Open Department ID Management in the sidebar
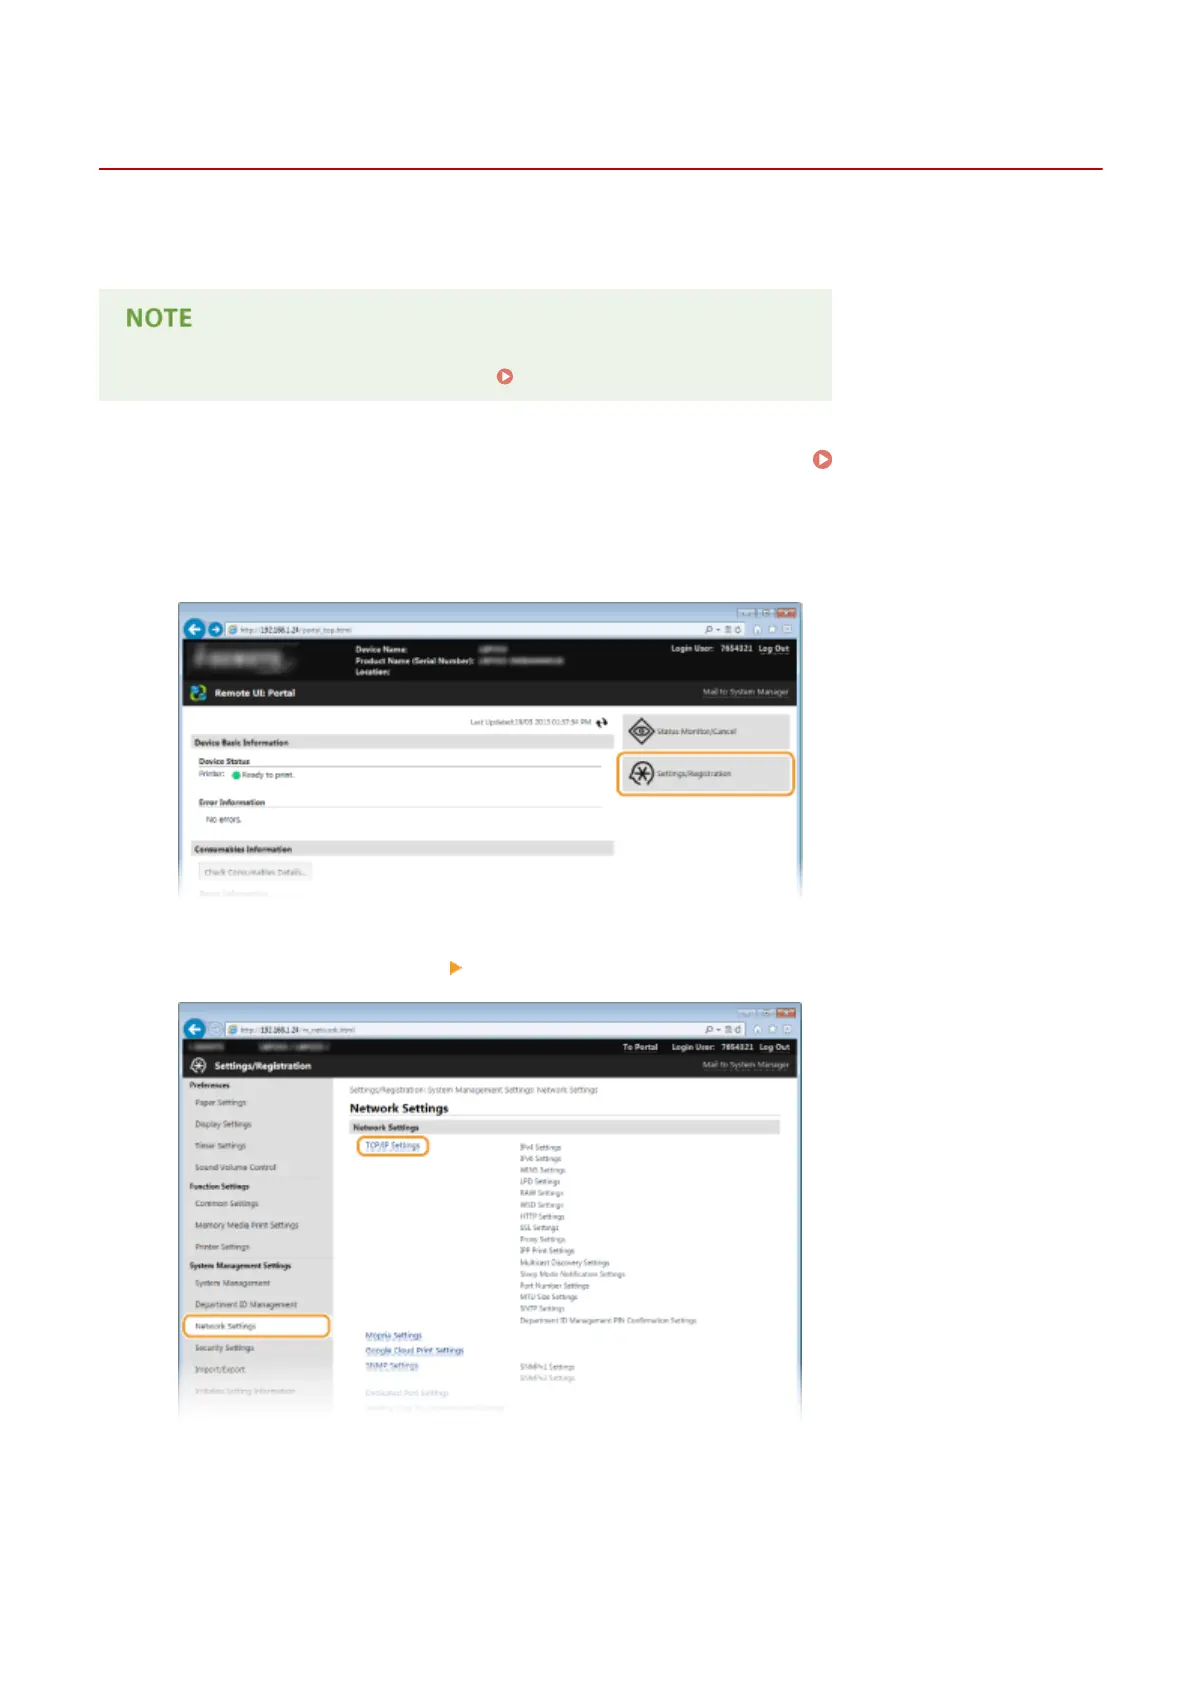This screenshot has height=1684, width=1191. point(246,1305)
